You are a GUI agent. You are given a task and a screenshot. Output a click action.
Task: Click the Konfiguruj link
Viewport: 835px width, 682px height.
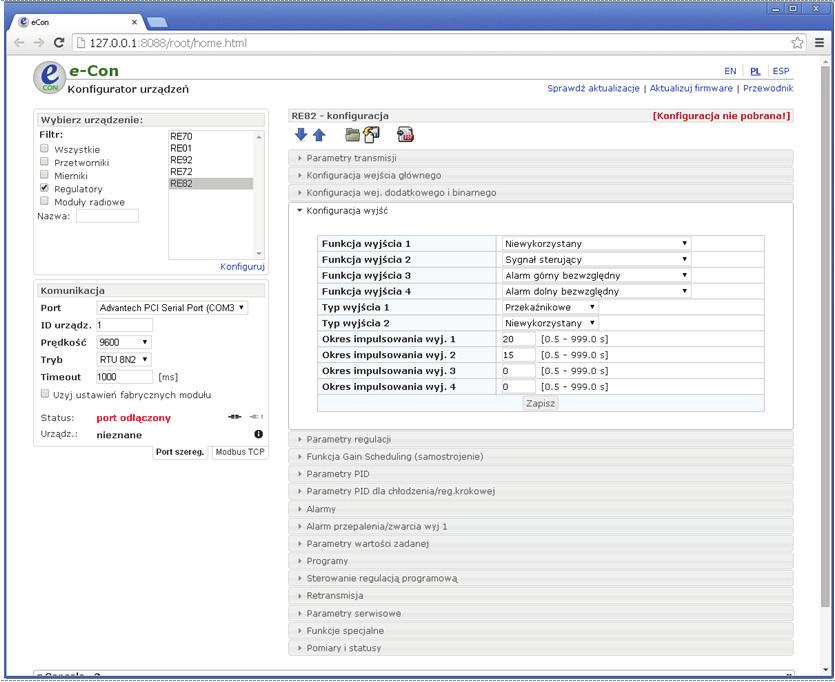[242, 266]
